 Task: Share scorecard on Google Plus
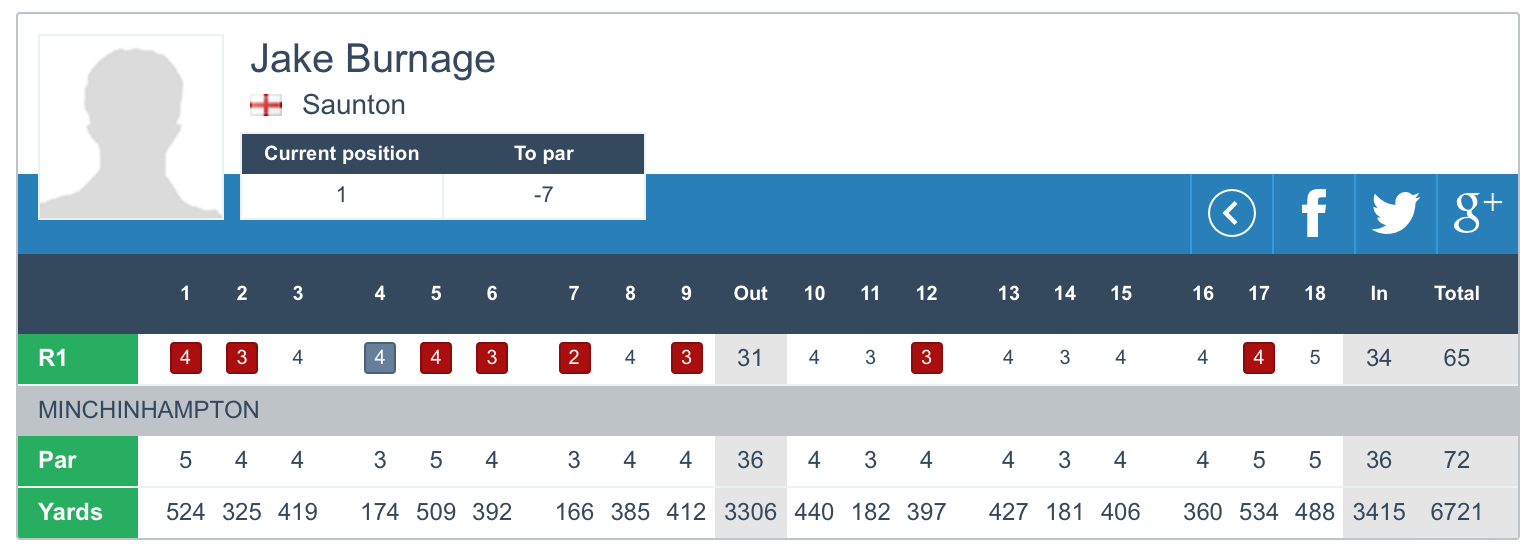[x=1477, y=213]
